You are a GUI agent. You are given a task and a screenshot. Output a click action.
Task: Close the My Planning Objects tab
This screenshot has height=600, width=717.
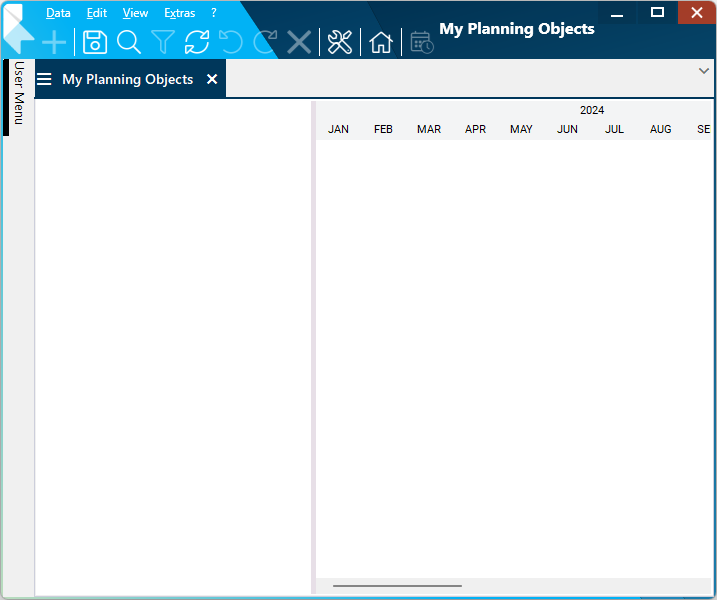[212, 79]
